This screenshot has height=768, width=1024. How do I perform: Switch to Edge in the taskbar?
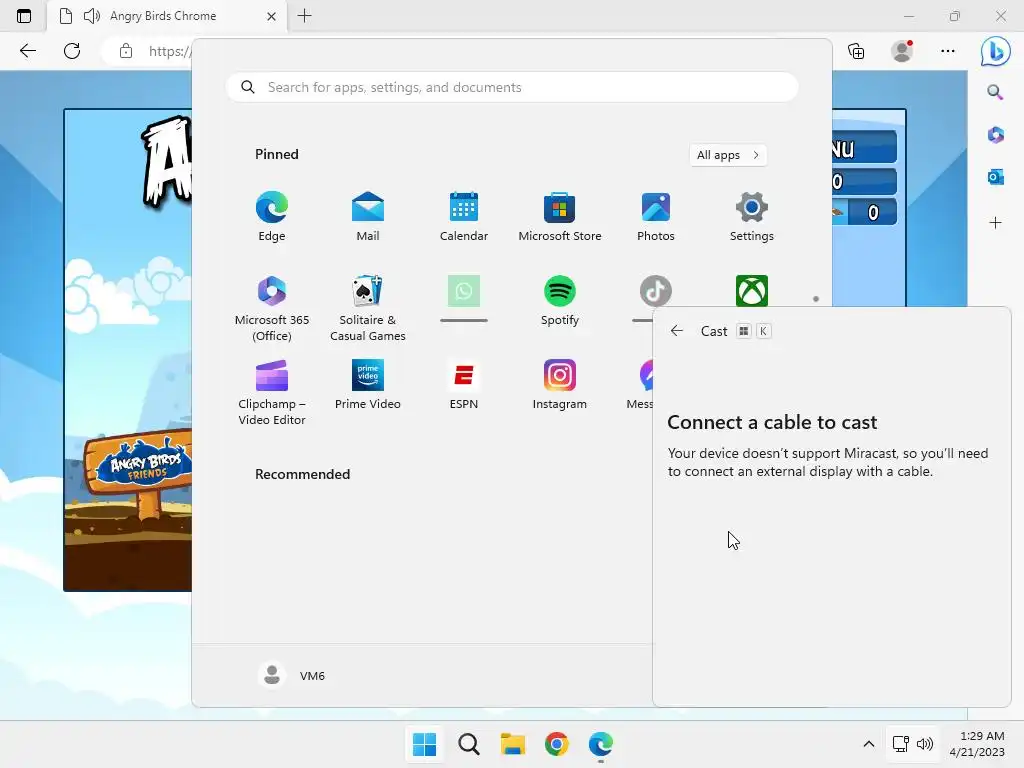click(600, 744)
